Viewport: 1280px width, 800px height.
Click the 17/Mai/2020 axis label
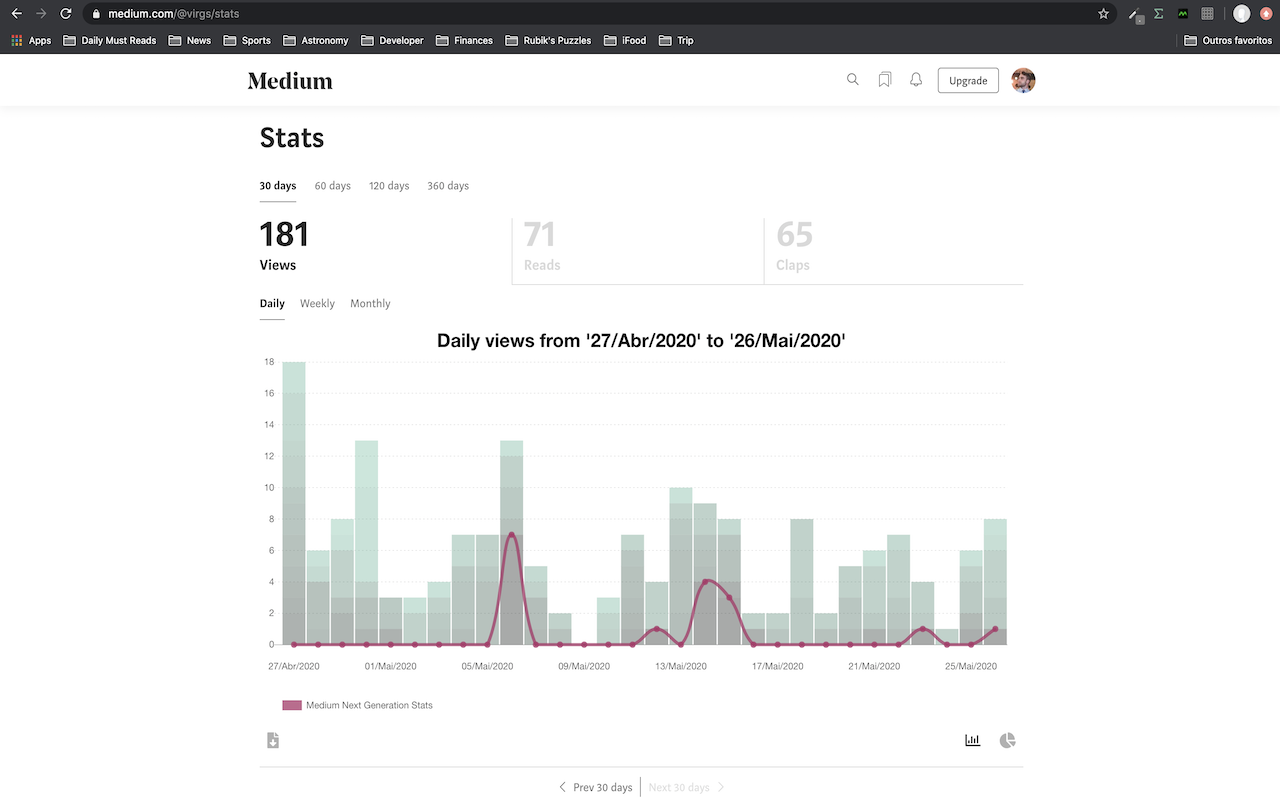777,666
